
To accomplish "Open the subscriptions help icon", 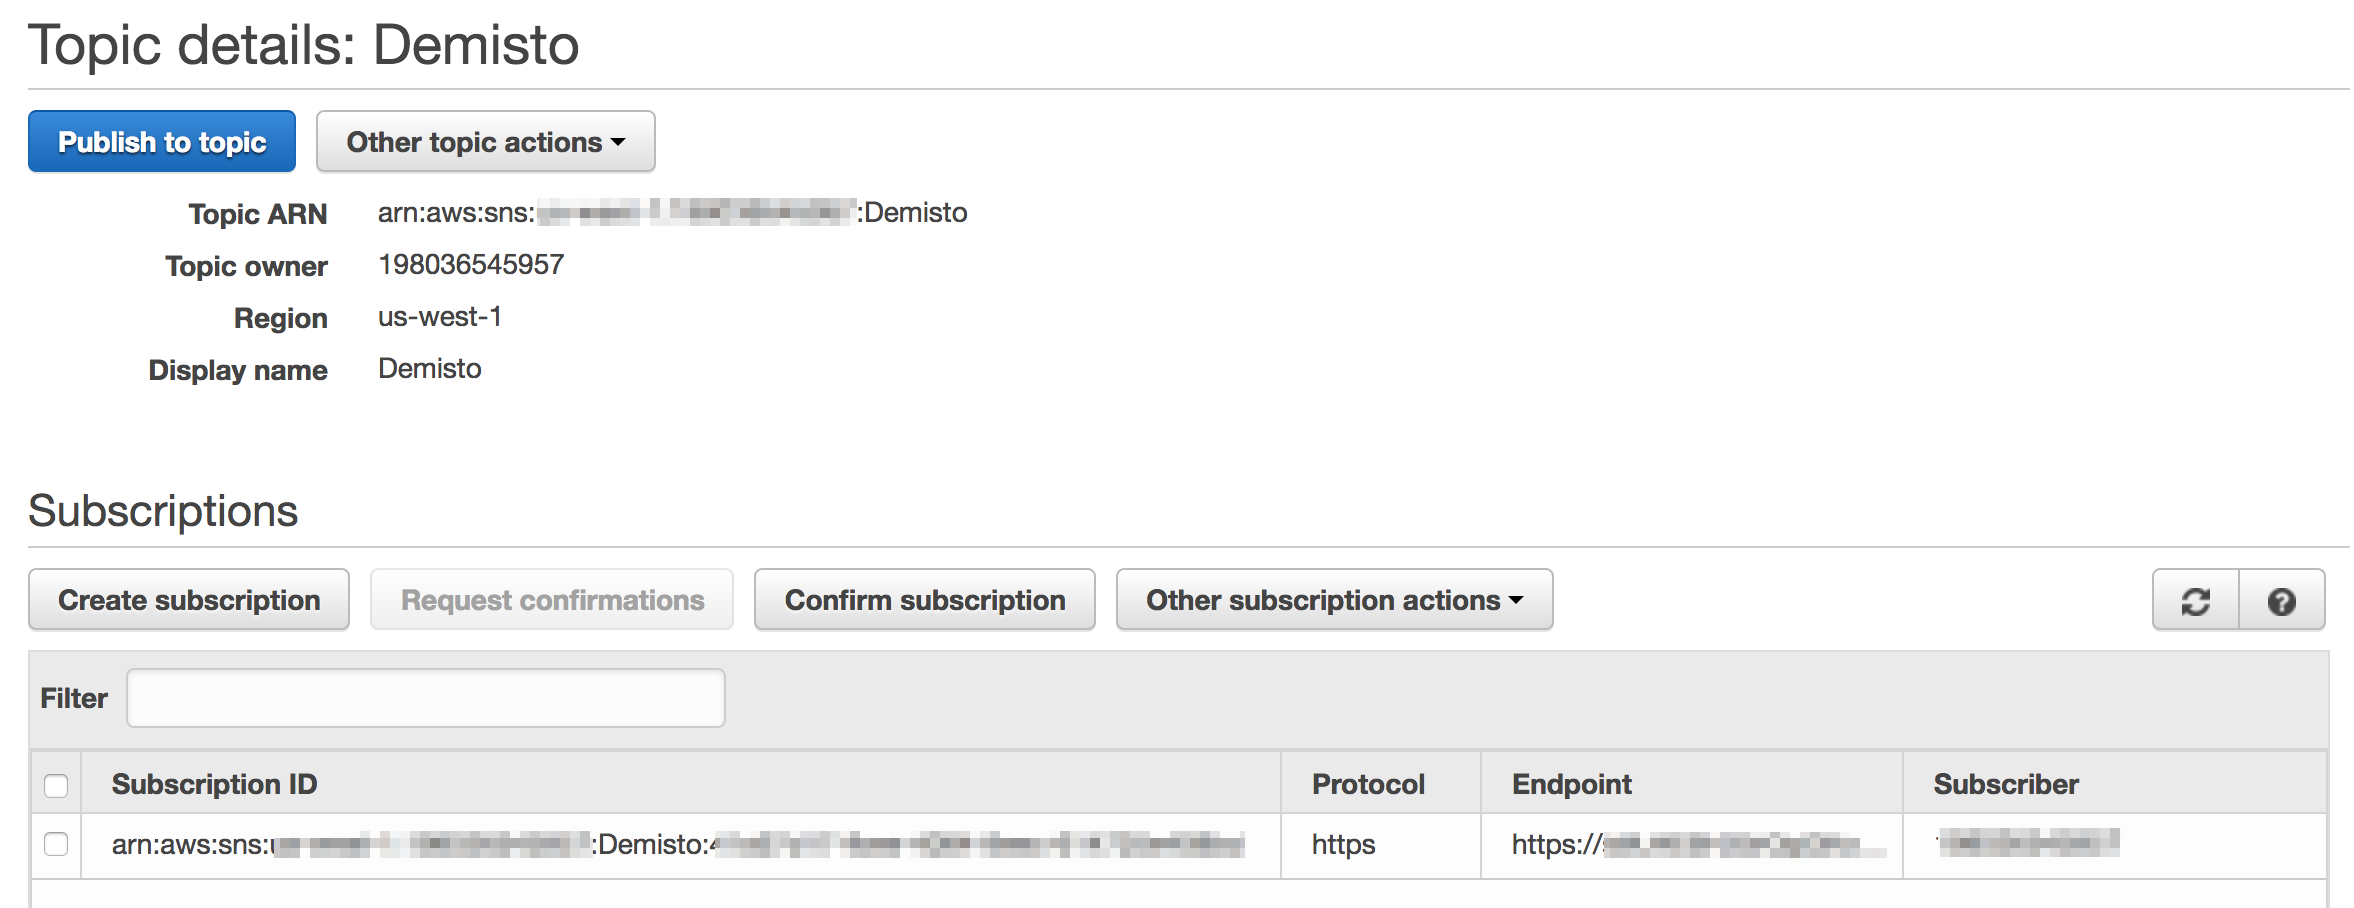I will (2281, 601).
